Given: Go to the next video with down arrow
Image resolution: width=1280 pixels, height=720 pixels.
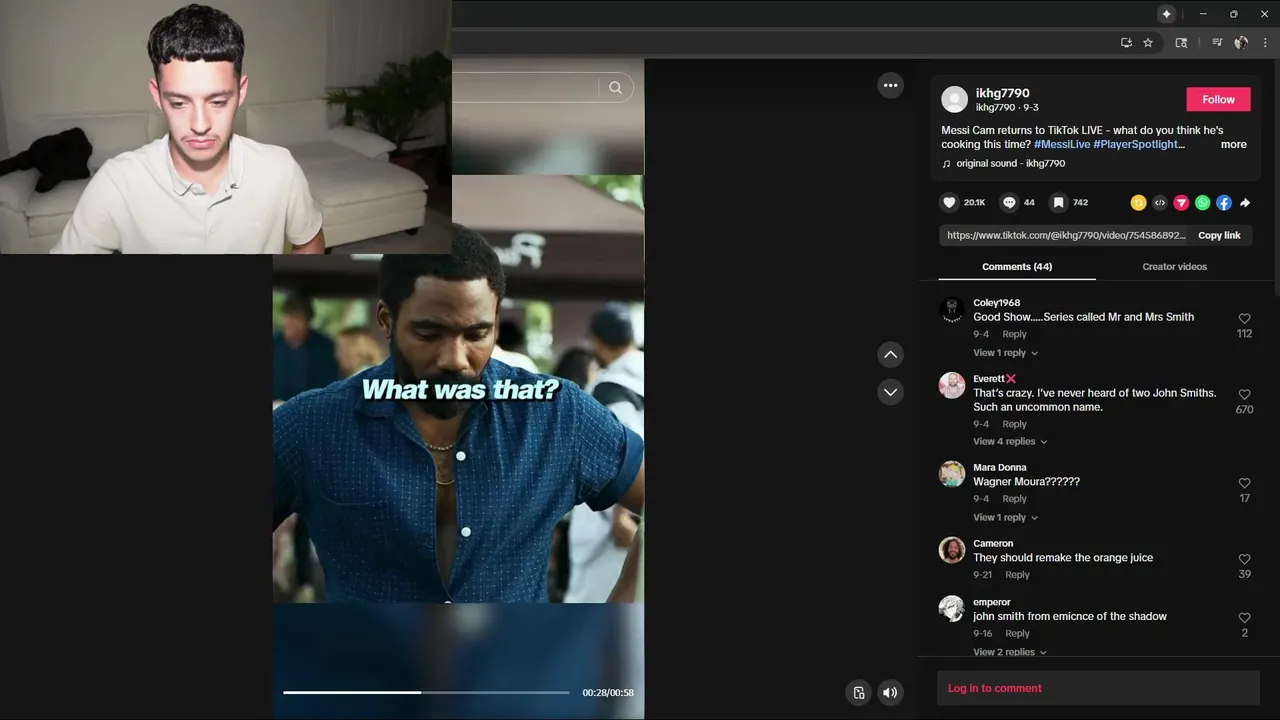Looking at the screenshot, I should (x=890, y=392).
